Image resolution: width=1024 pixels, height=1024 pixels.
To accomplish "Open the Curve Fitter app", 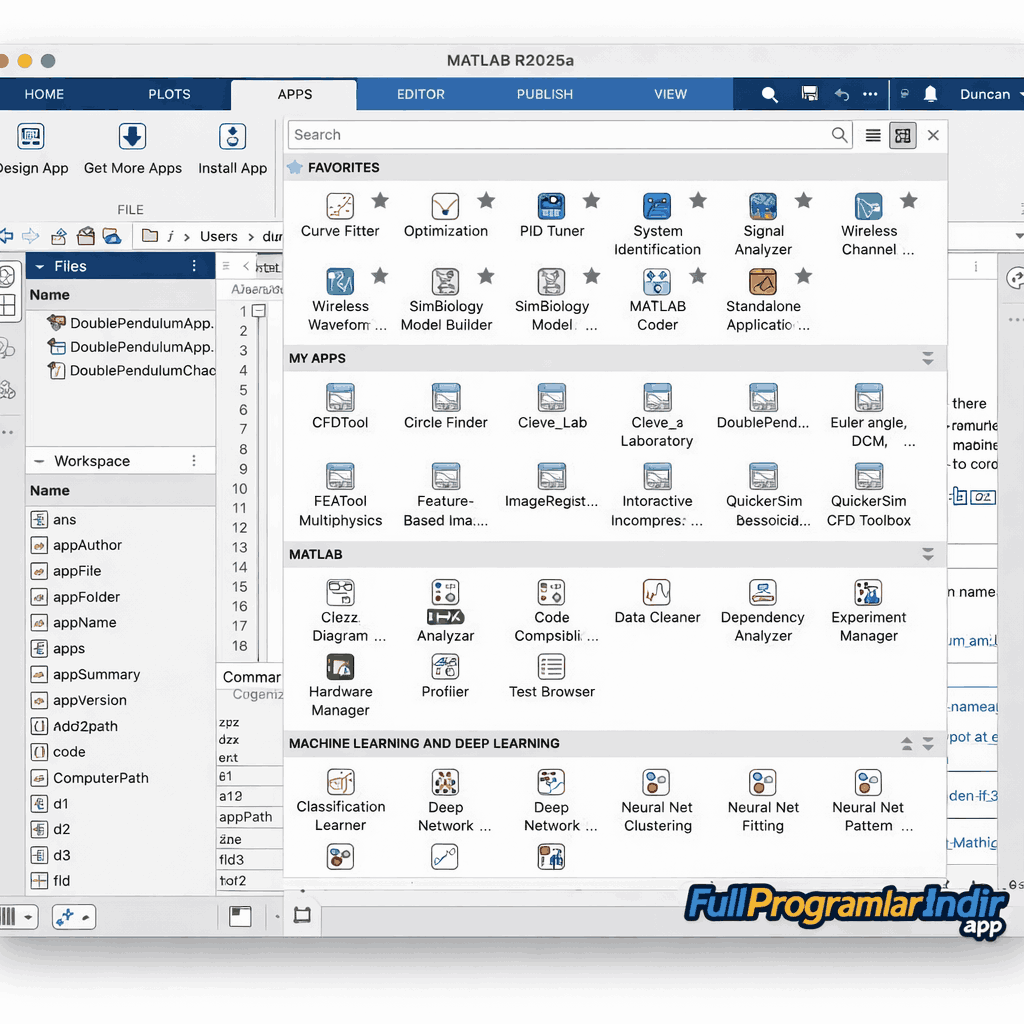I will [x=339, y=205].
